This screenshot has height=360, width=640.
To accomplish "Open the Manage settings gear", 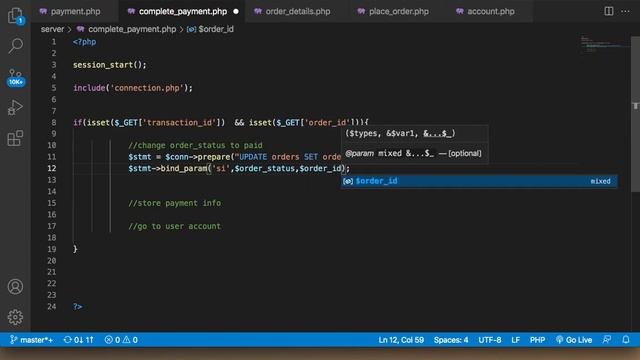I will pyautogui.click(x=16, y=317).
